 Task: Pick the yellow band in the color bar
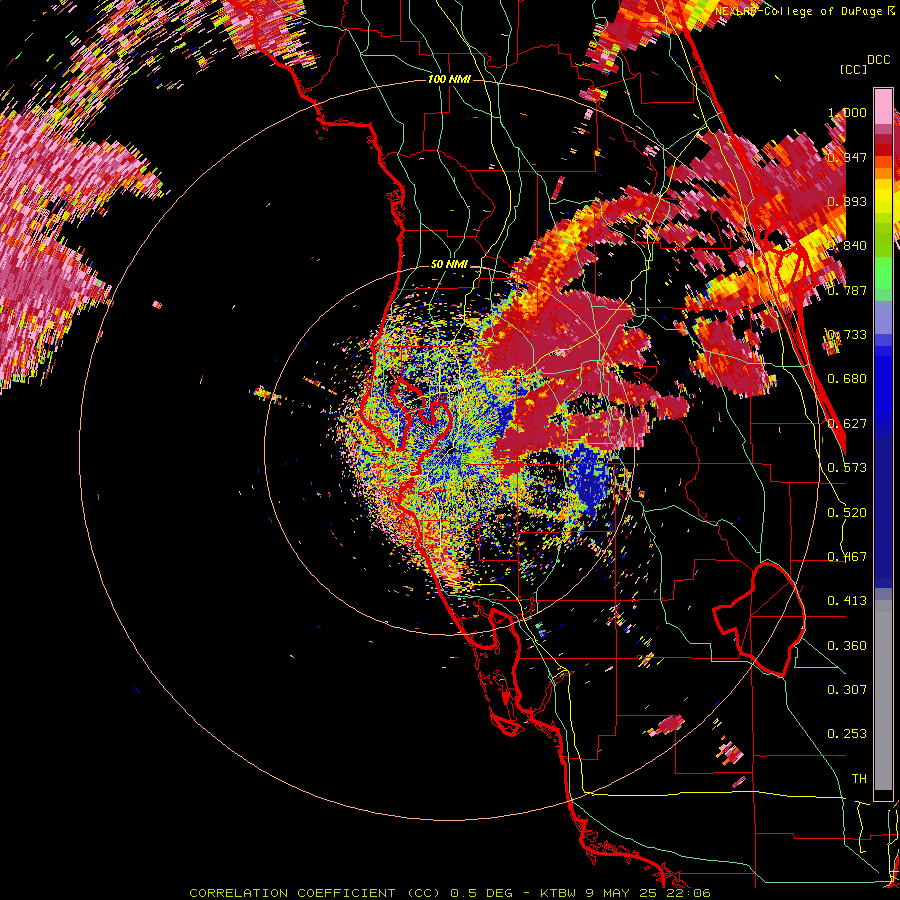point(883,195)
